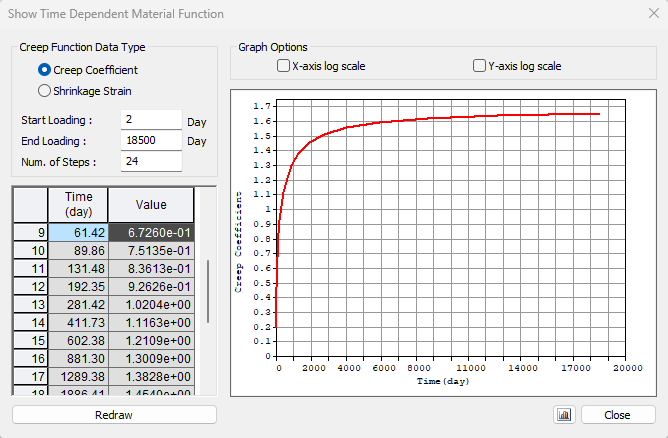This screenshot has height=438, width=668.
Task: Select time cell 411.73
Action: coord(78,323)
